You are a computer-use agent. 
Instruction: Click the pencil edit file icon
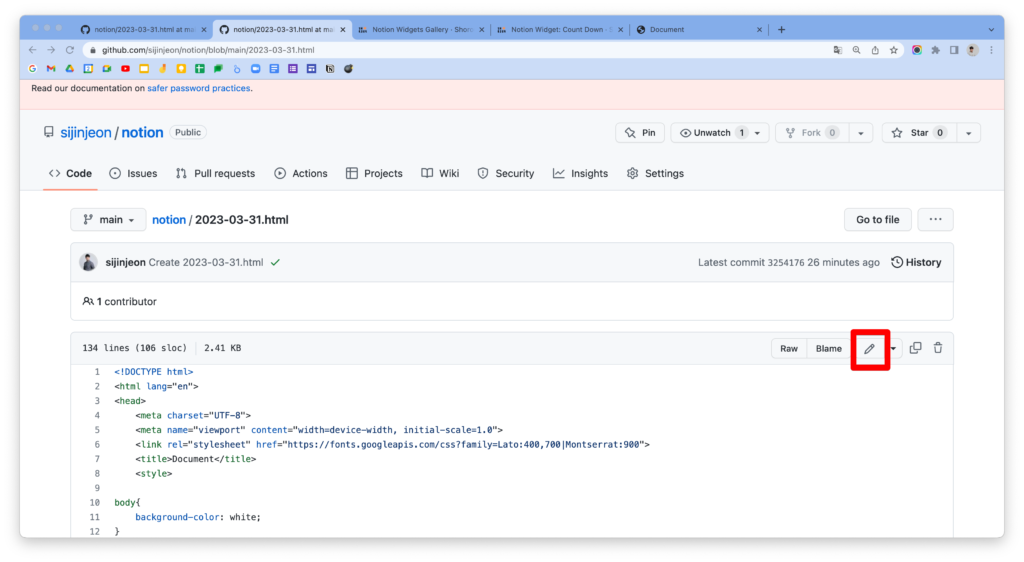pyautogui.click(x=869, y=348)
